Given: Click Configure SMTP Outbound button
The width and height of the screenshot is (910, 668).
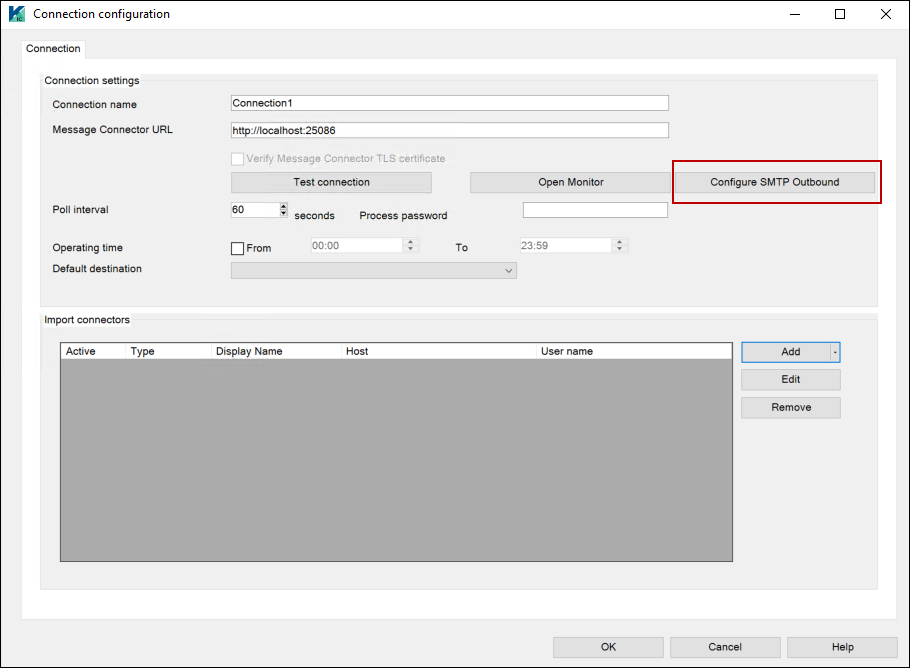Looking at the screenshot, I should [774, 182].
